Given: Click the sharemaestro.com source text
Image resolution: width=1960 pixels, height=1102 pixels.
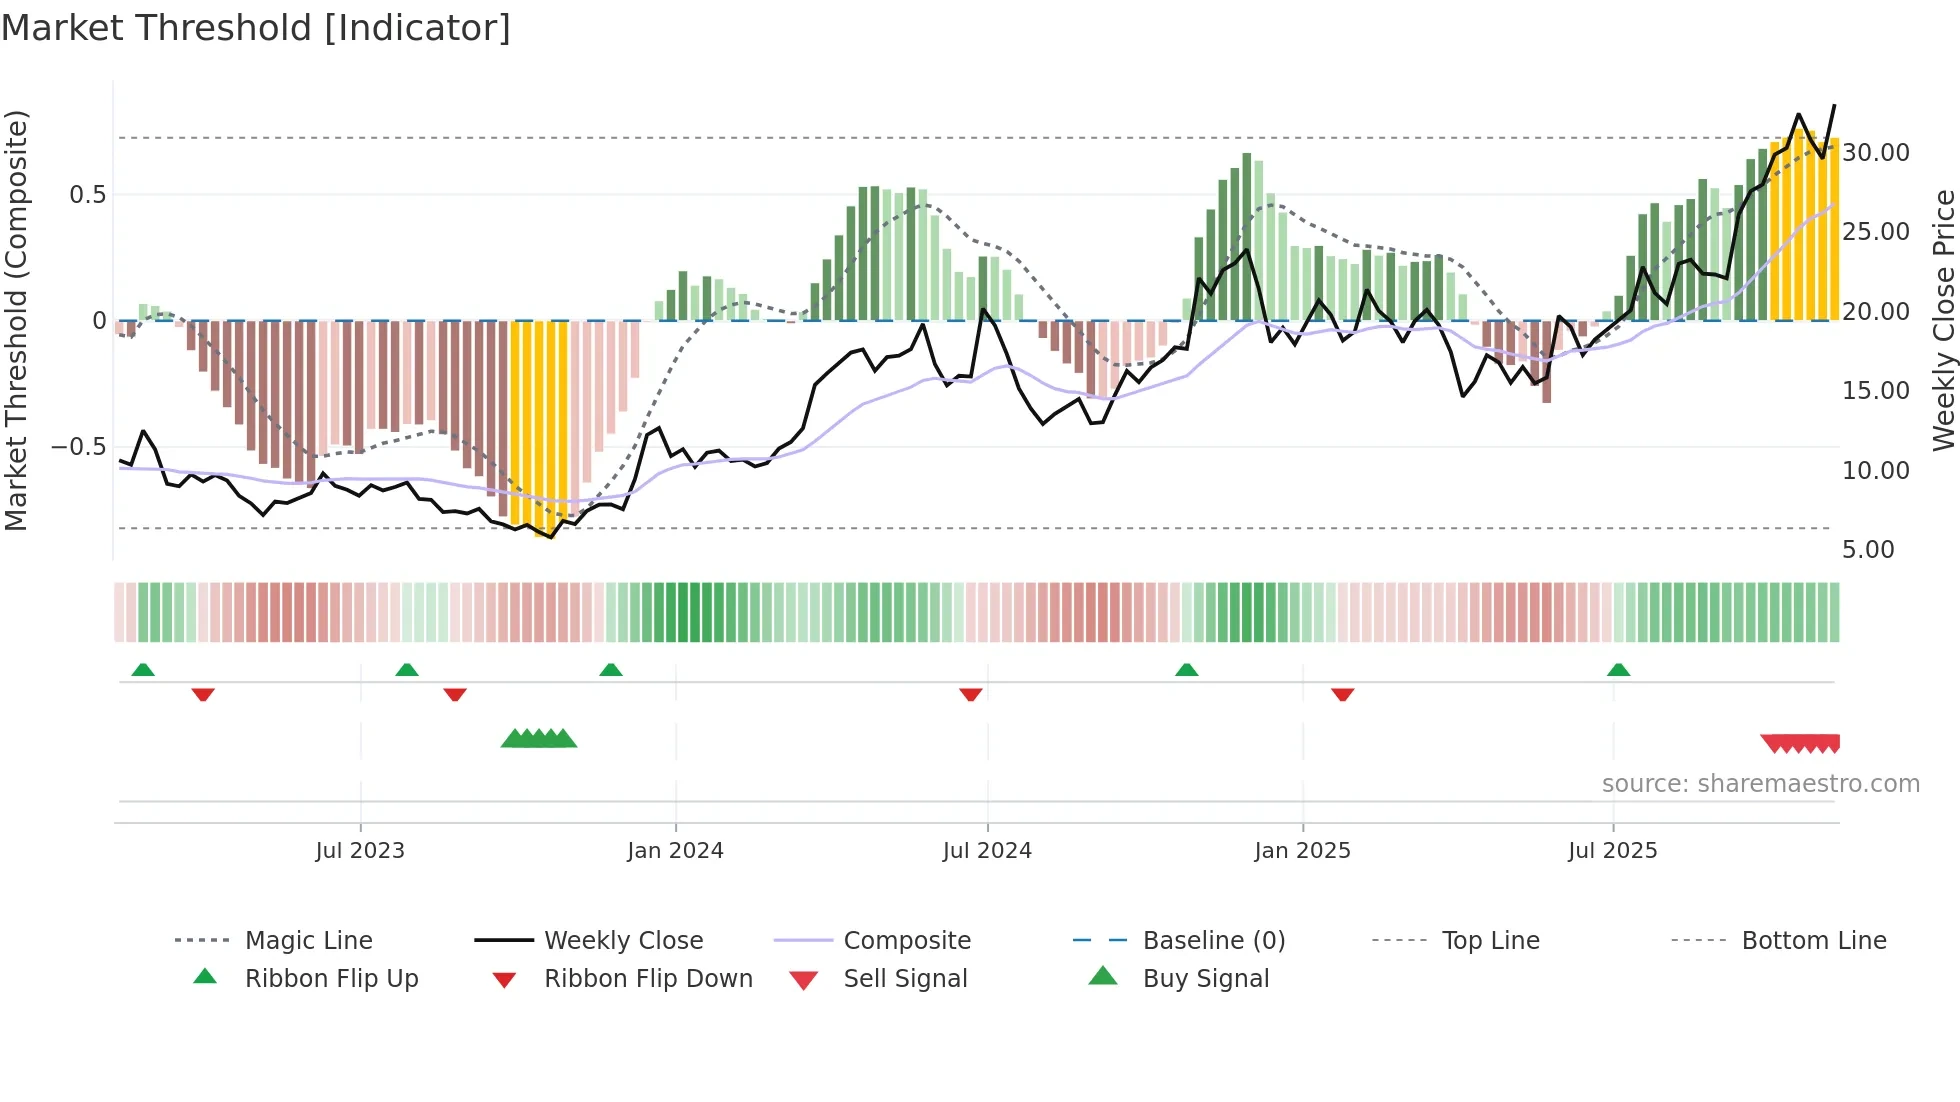Looking at the screenshot, I should pyautogui.click(x=1760, y=784).
